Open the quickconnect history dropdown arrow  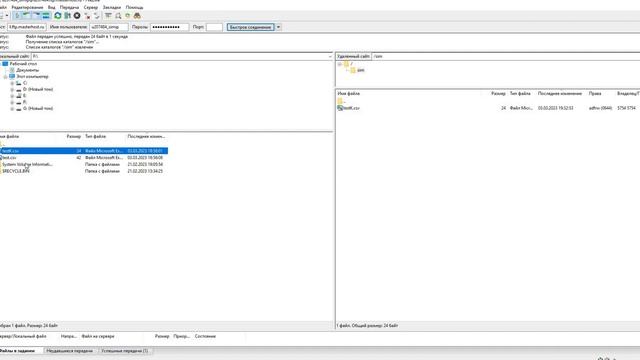(x=278, y=27)
